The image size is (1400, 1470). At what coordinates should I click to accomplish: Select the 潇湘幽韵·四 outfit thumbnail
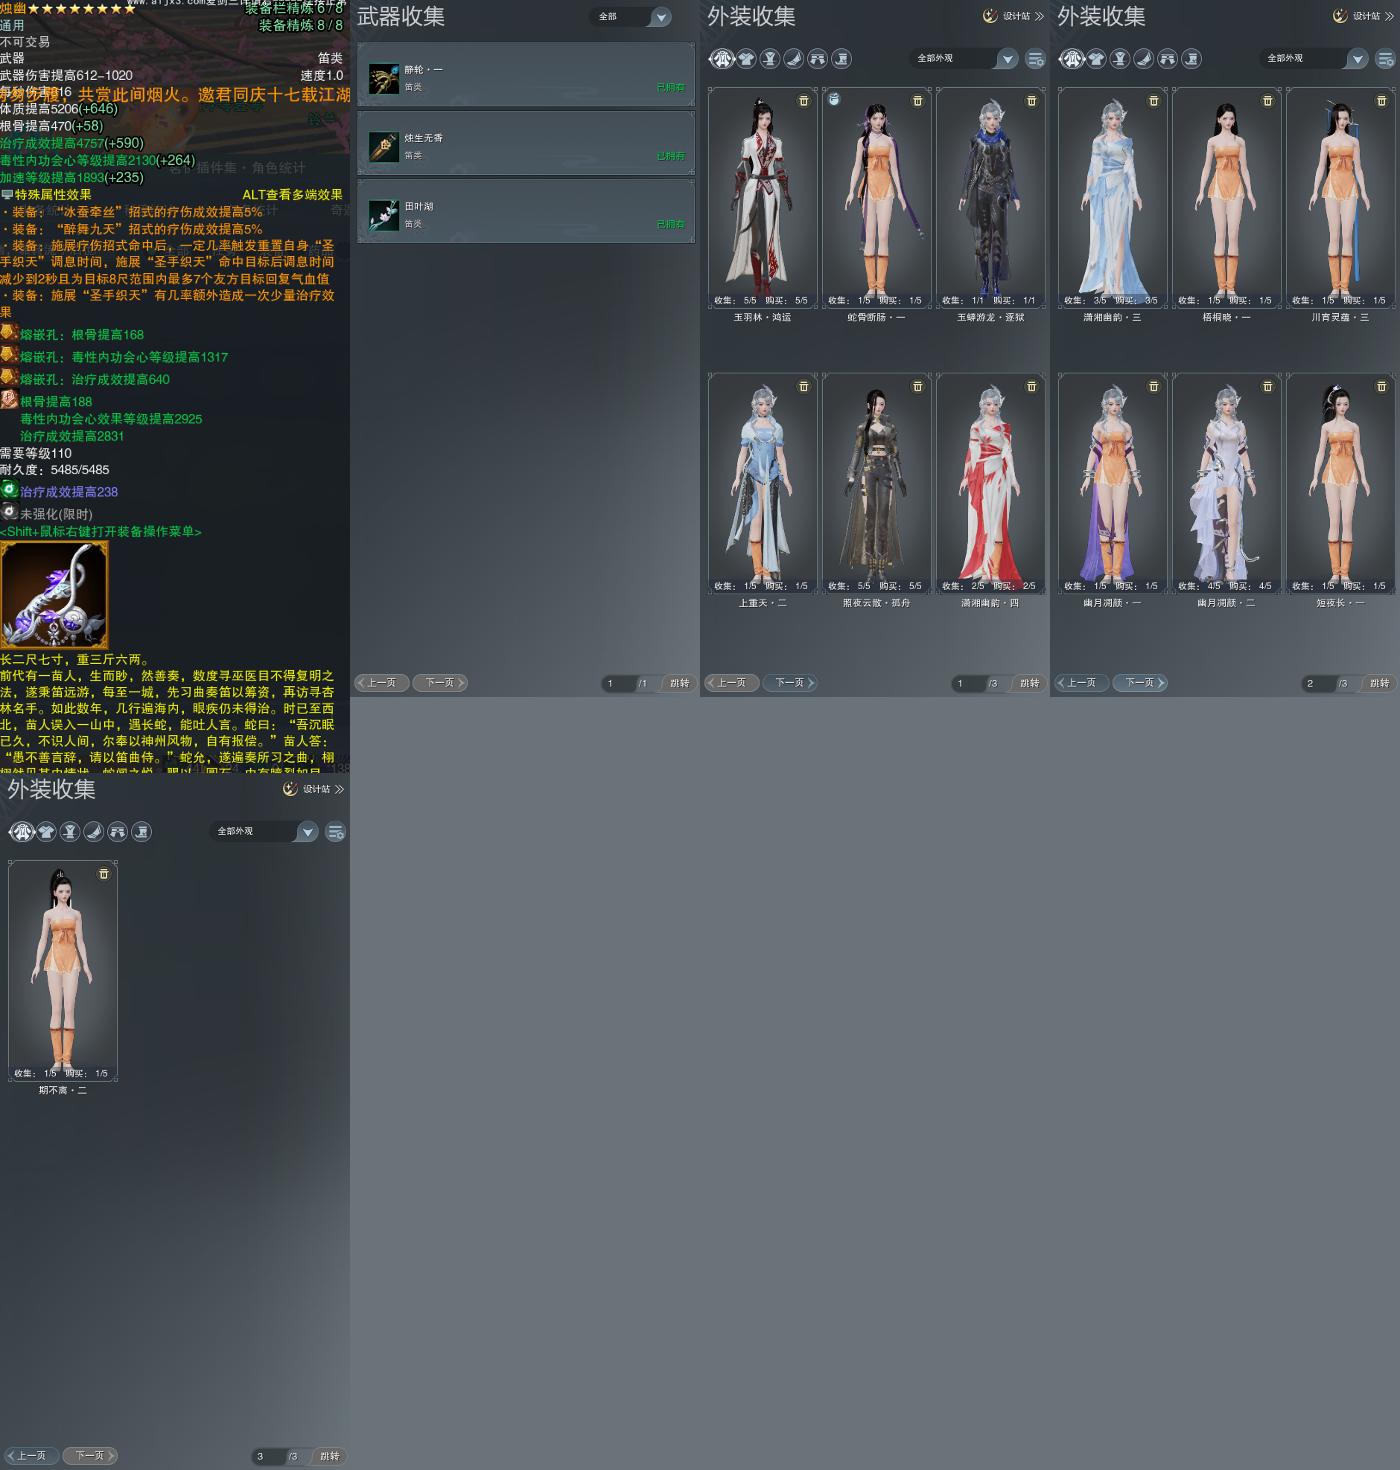[x=991, y=484]
